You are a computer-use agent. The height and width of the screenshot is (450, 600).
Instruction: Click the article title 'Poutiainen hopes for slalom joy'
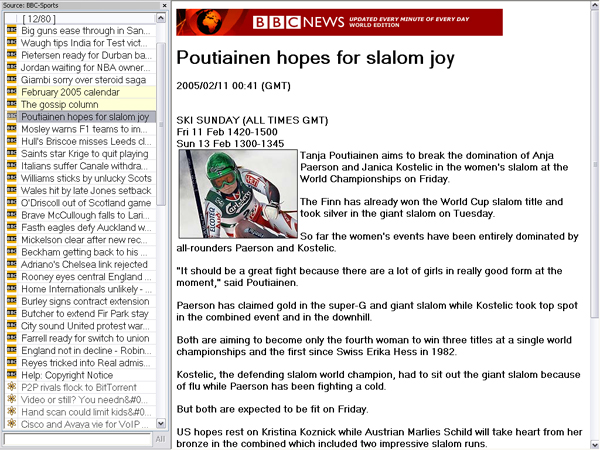315,58
